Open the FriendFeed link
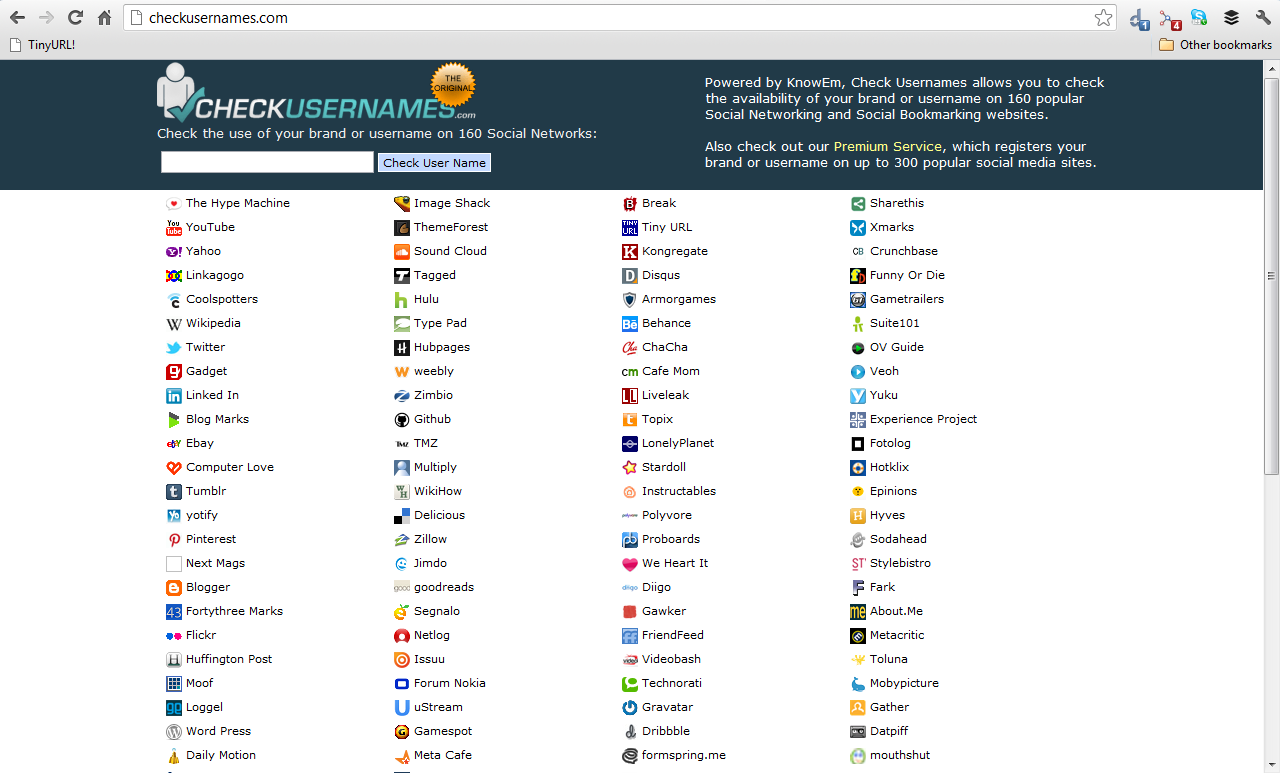Screen dimensions: 1280x773 (673, 635)
